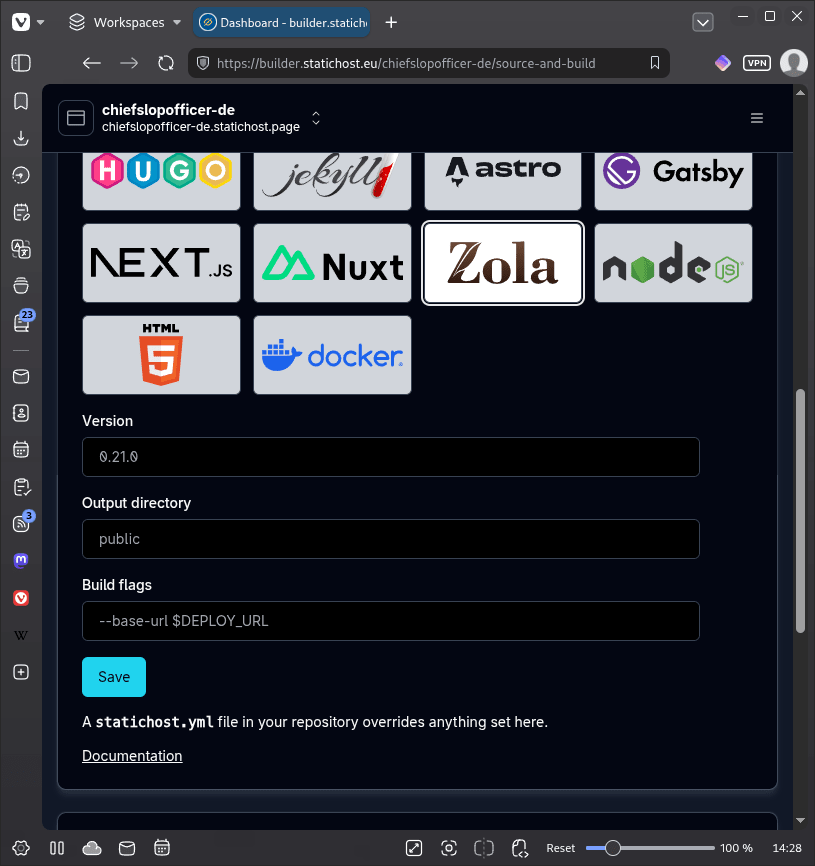
Task: Open the Notes panel
Action: [21, 212]
